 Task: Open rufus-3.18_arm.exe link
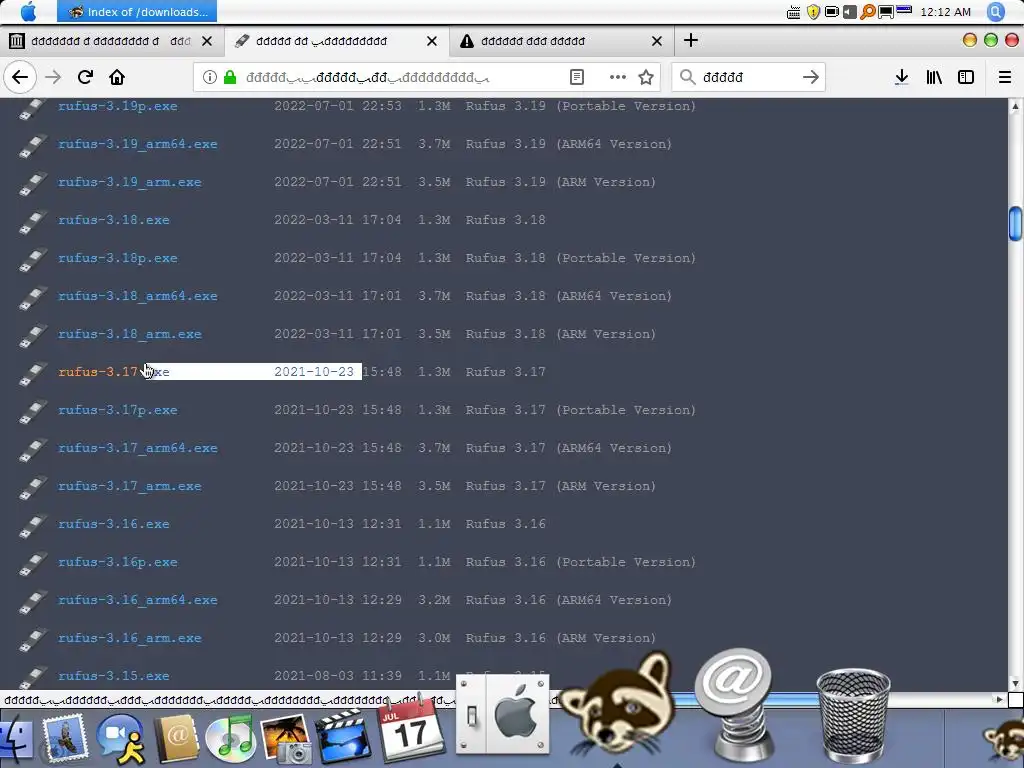[x=130, y=334]
